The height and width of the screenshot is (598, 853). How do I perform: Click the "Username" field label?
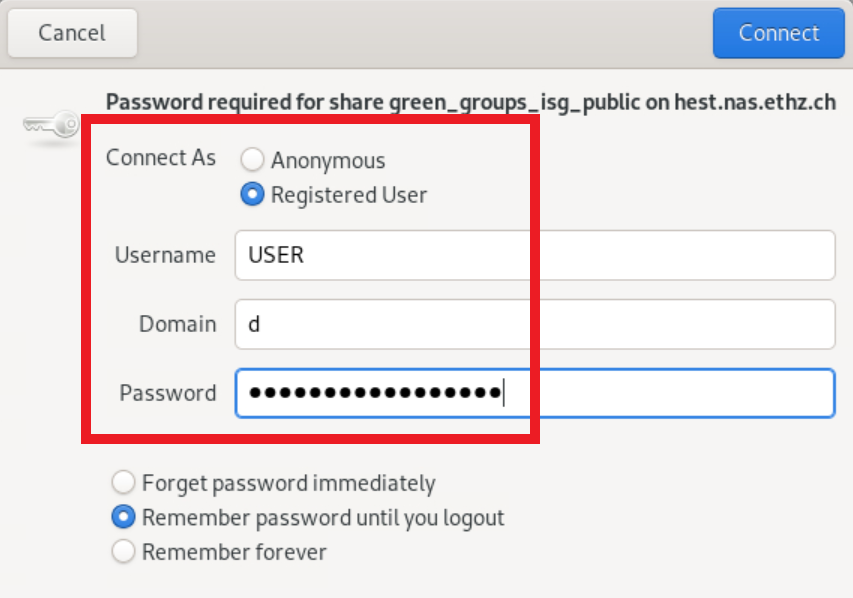pyautogui.click(x=165, y=255)
